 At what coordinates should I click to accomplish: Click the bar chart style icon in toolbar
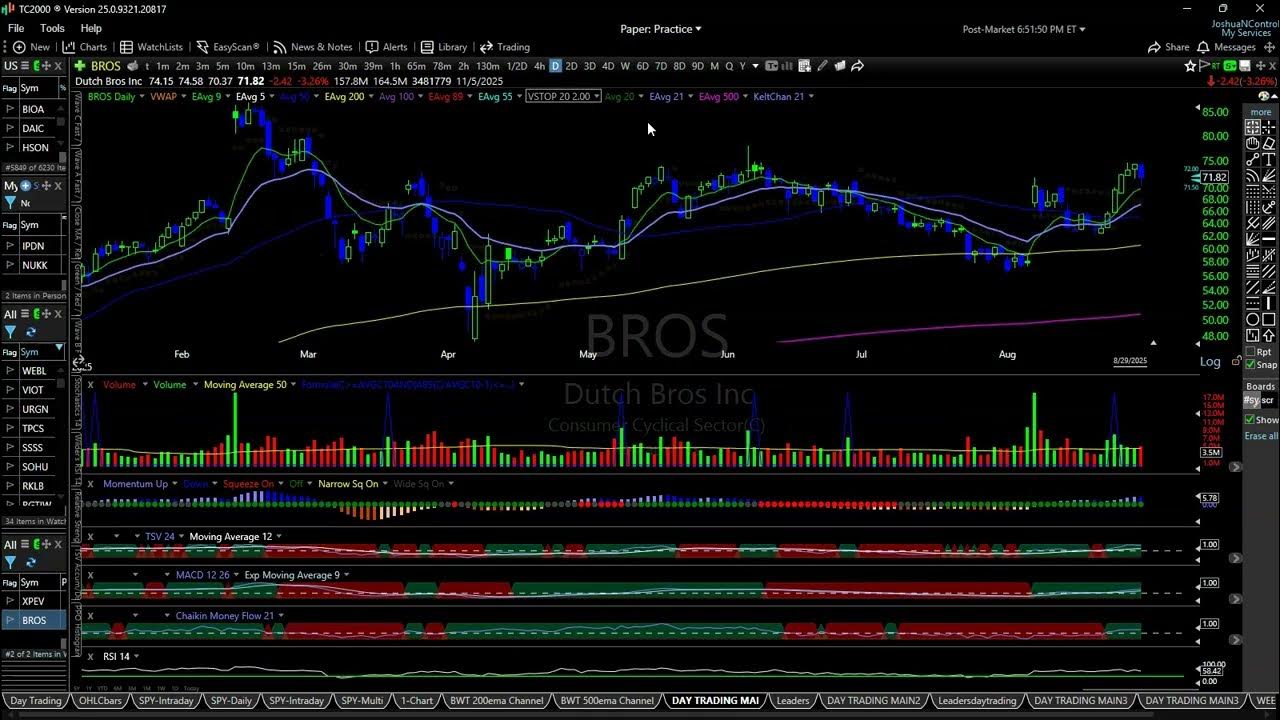tap(786, 66)
